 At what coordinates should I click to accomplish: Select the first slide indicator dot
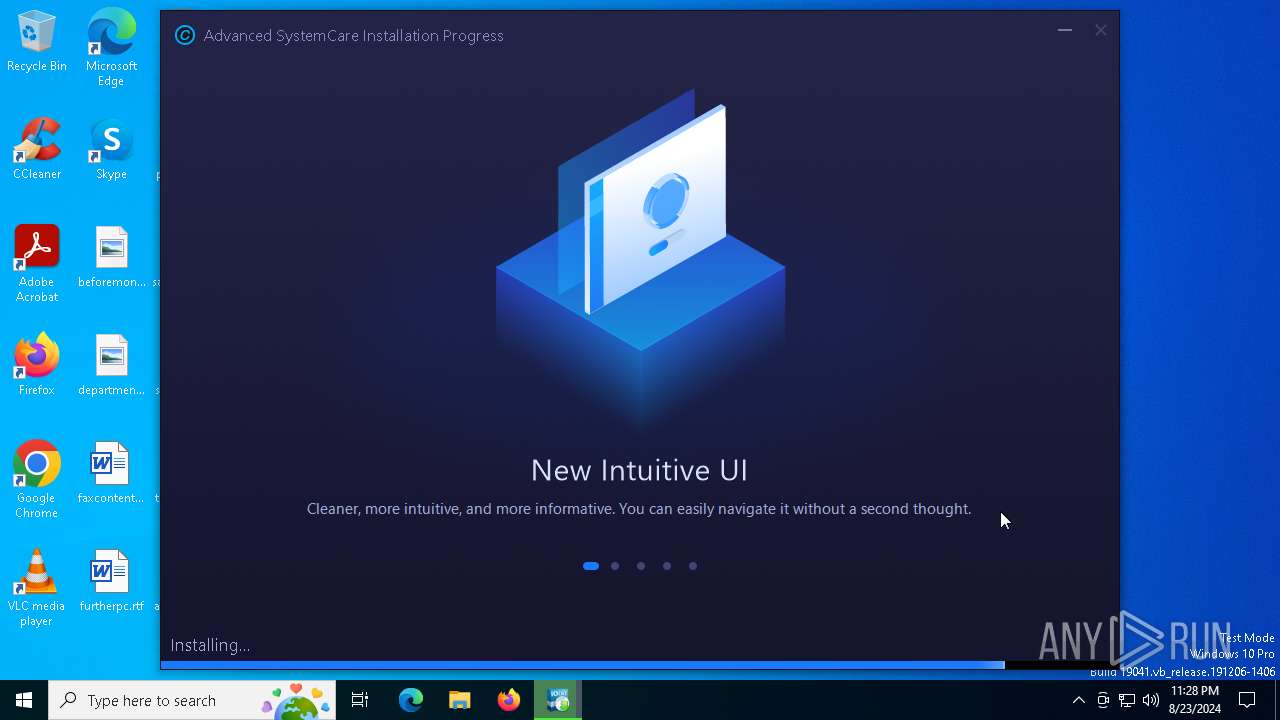(x=591, y=566)
